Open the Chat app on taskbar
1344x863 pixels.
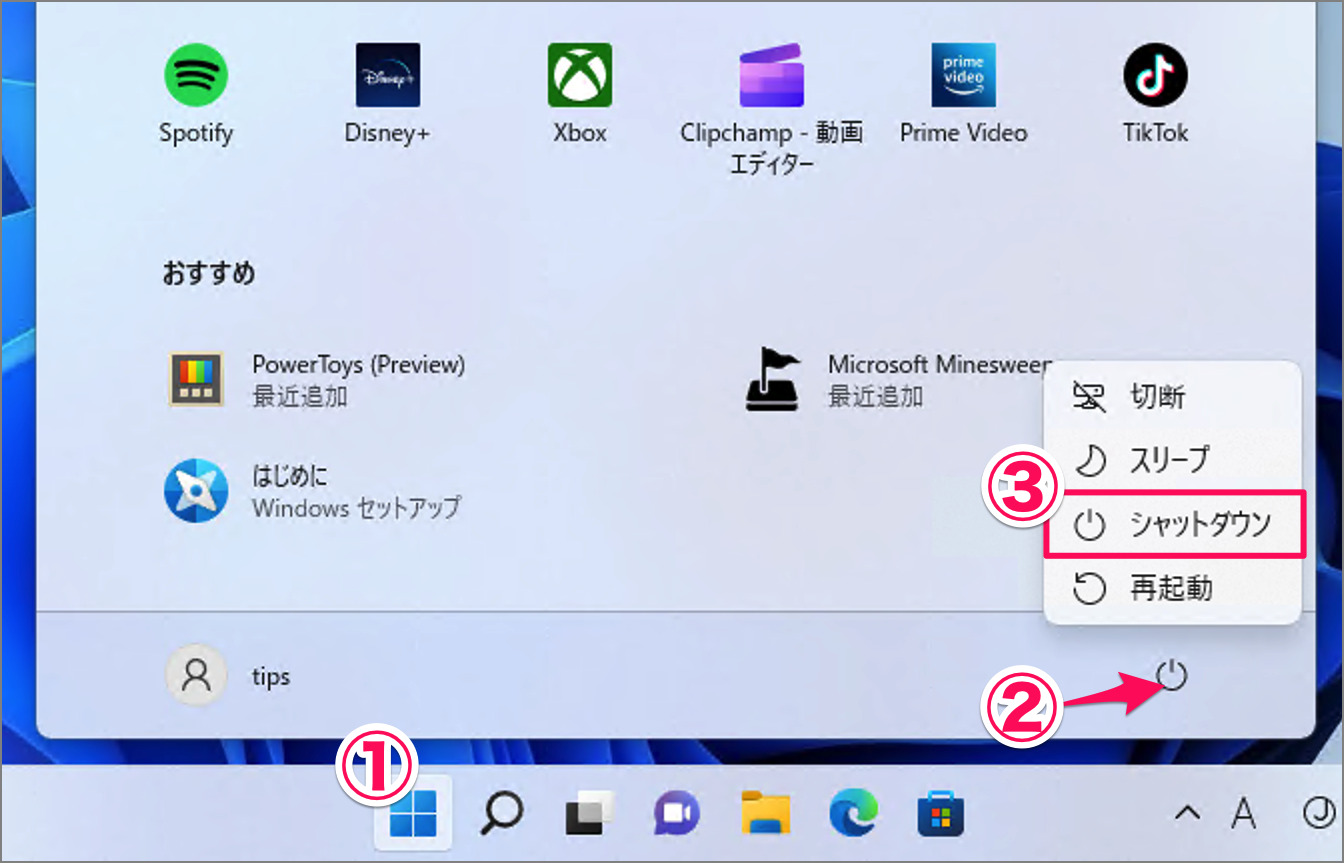[677, 815]
